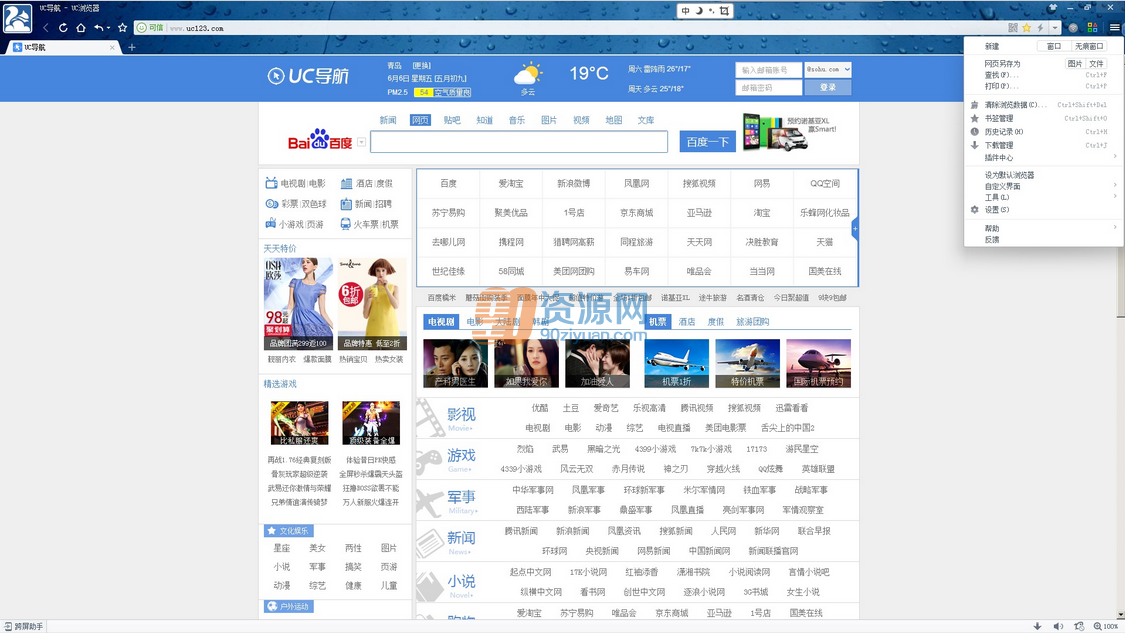Go to the browser home page icon
The image size is (1125, 633).
point(80,28)
